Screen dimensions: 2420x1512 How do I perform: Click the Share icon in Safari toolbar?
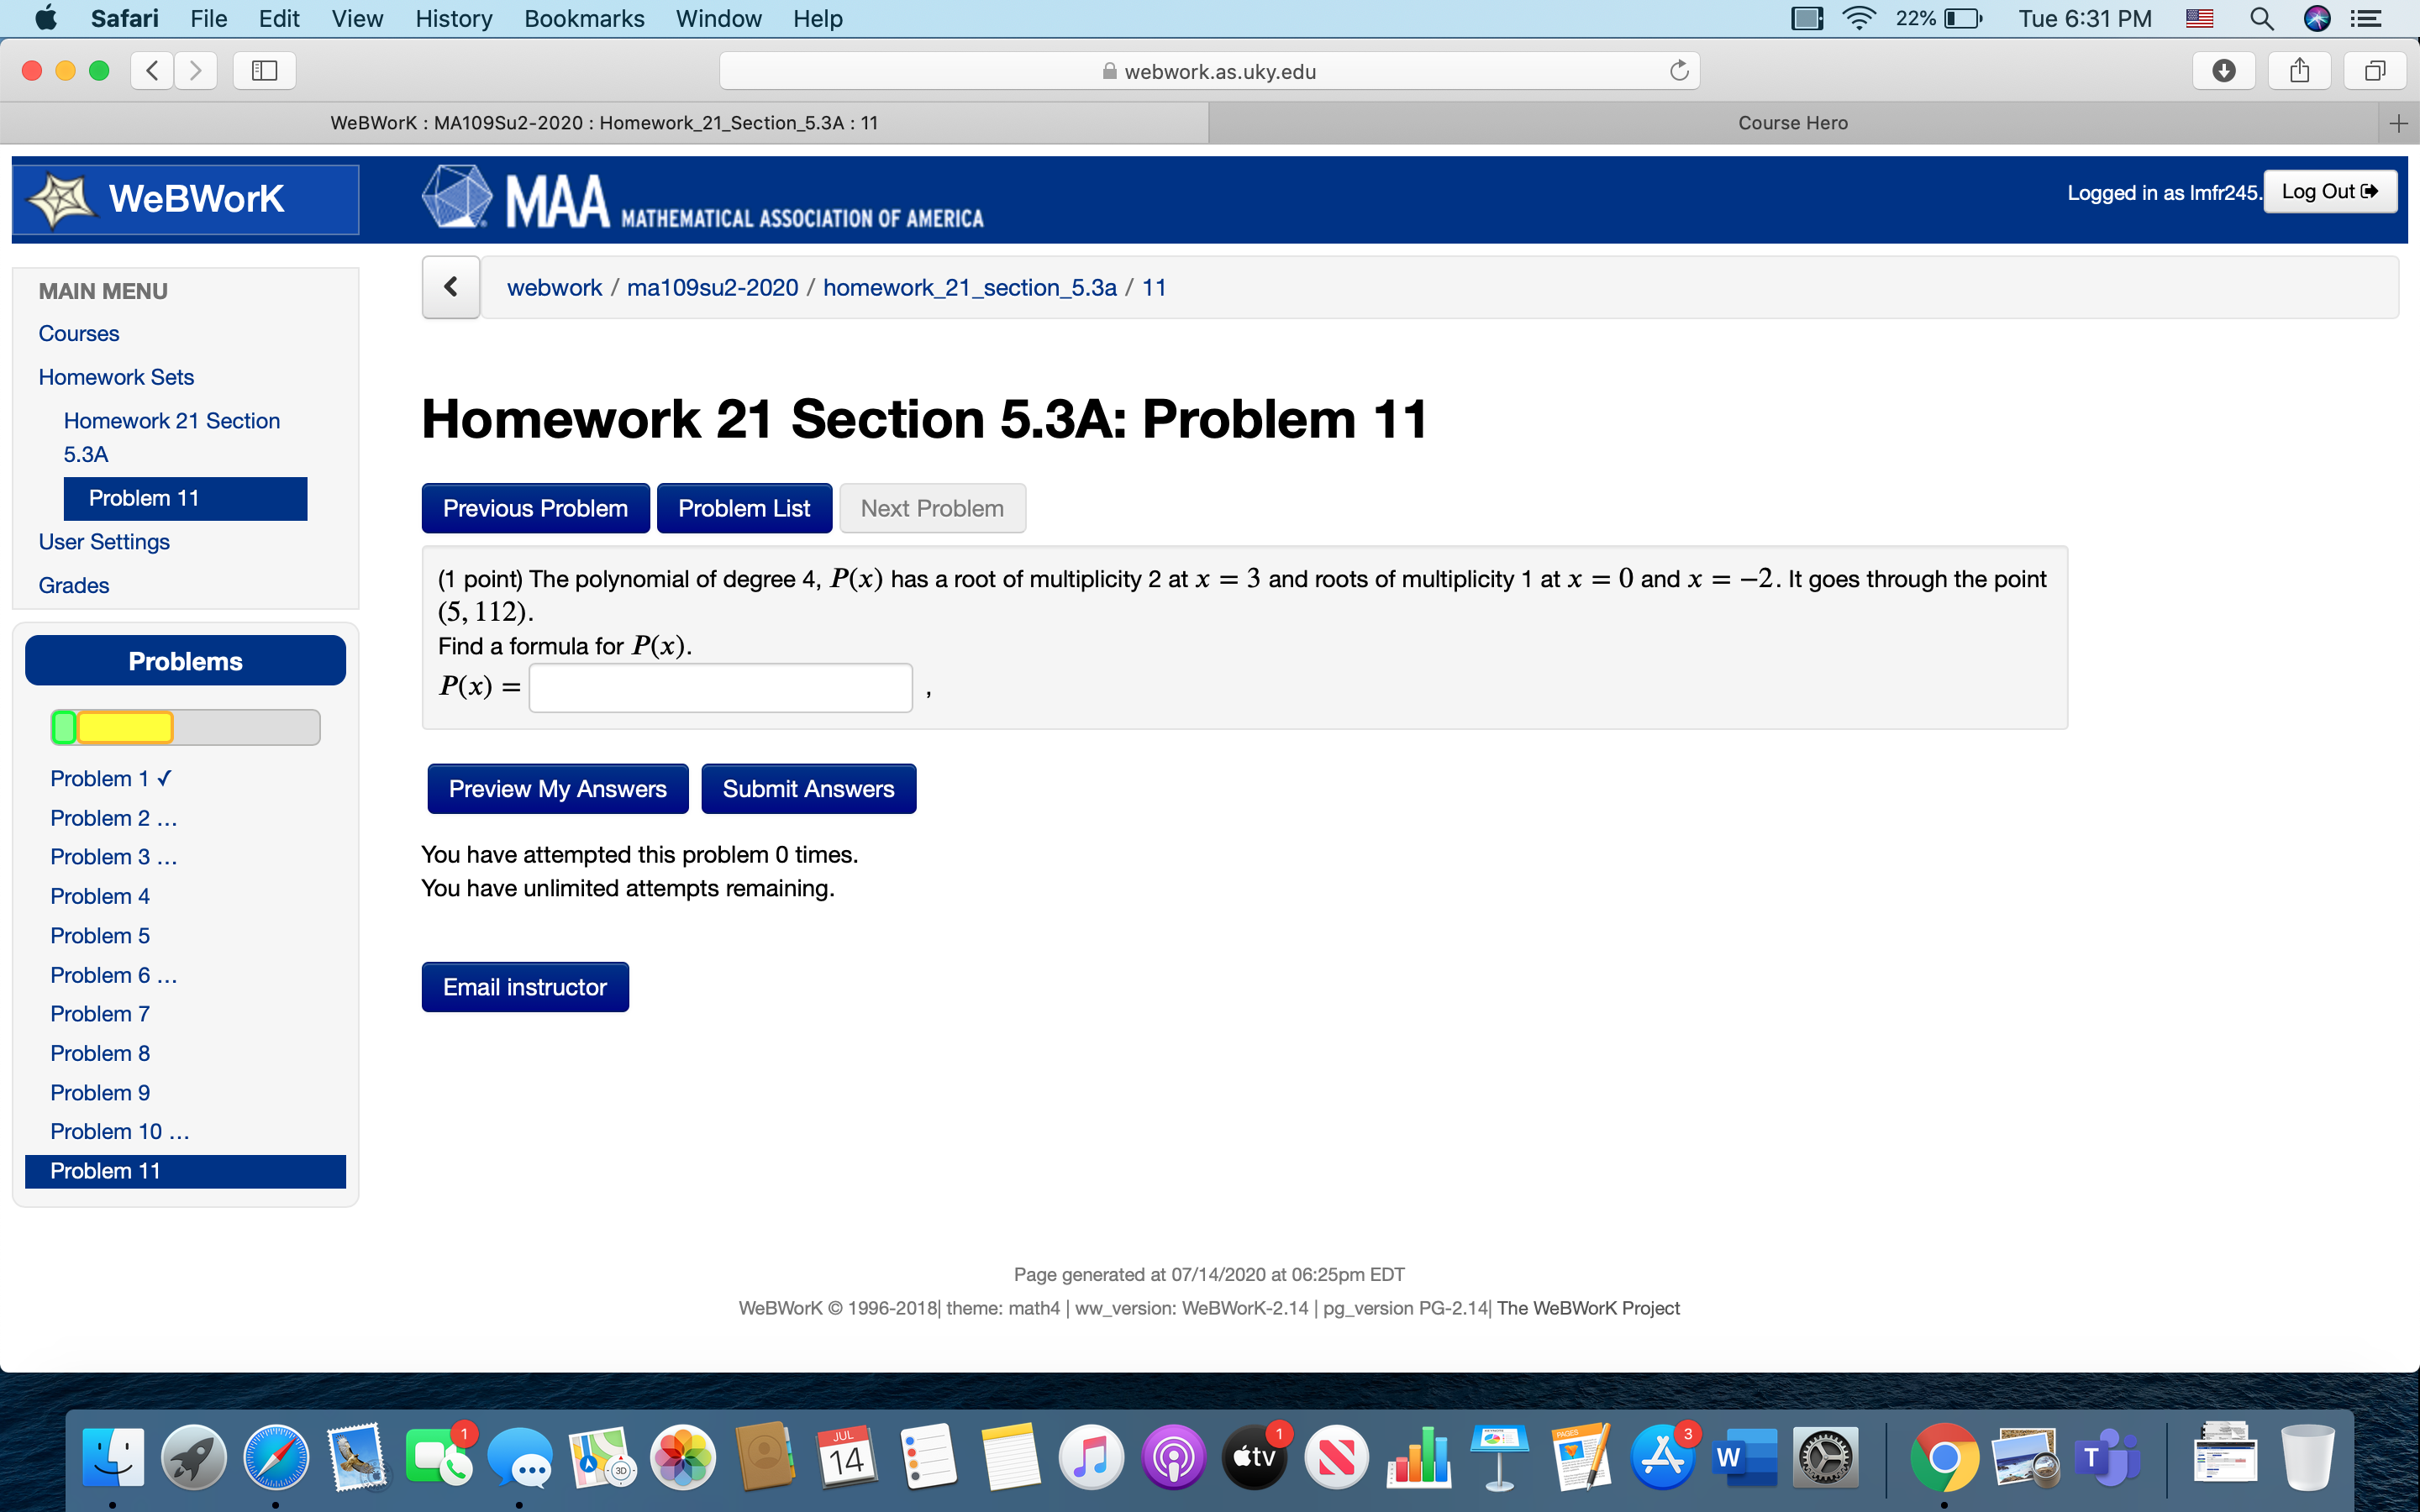(x=2299, y=70)
